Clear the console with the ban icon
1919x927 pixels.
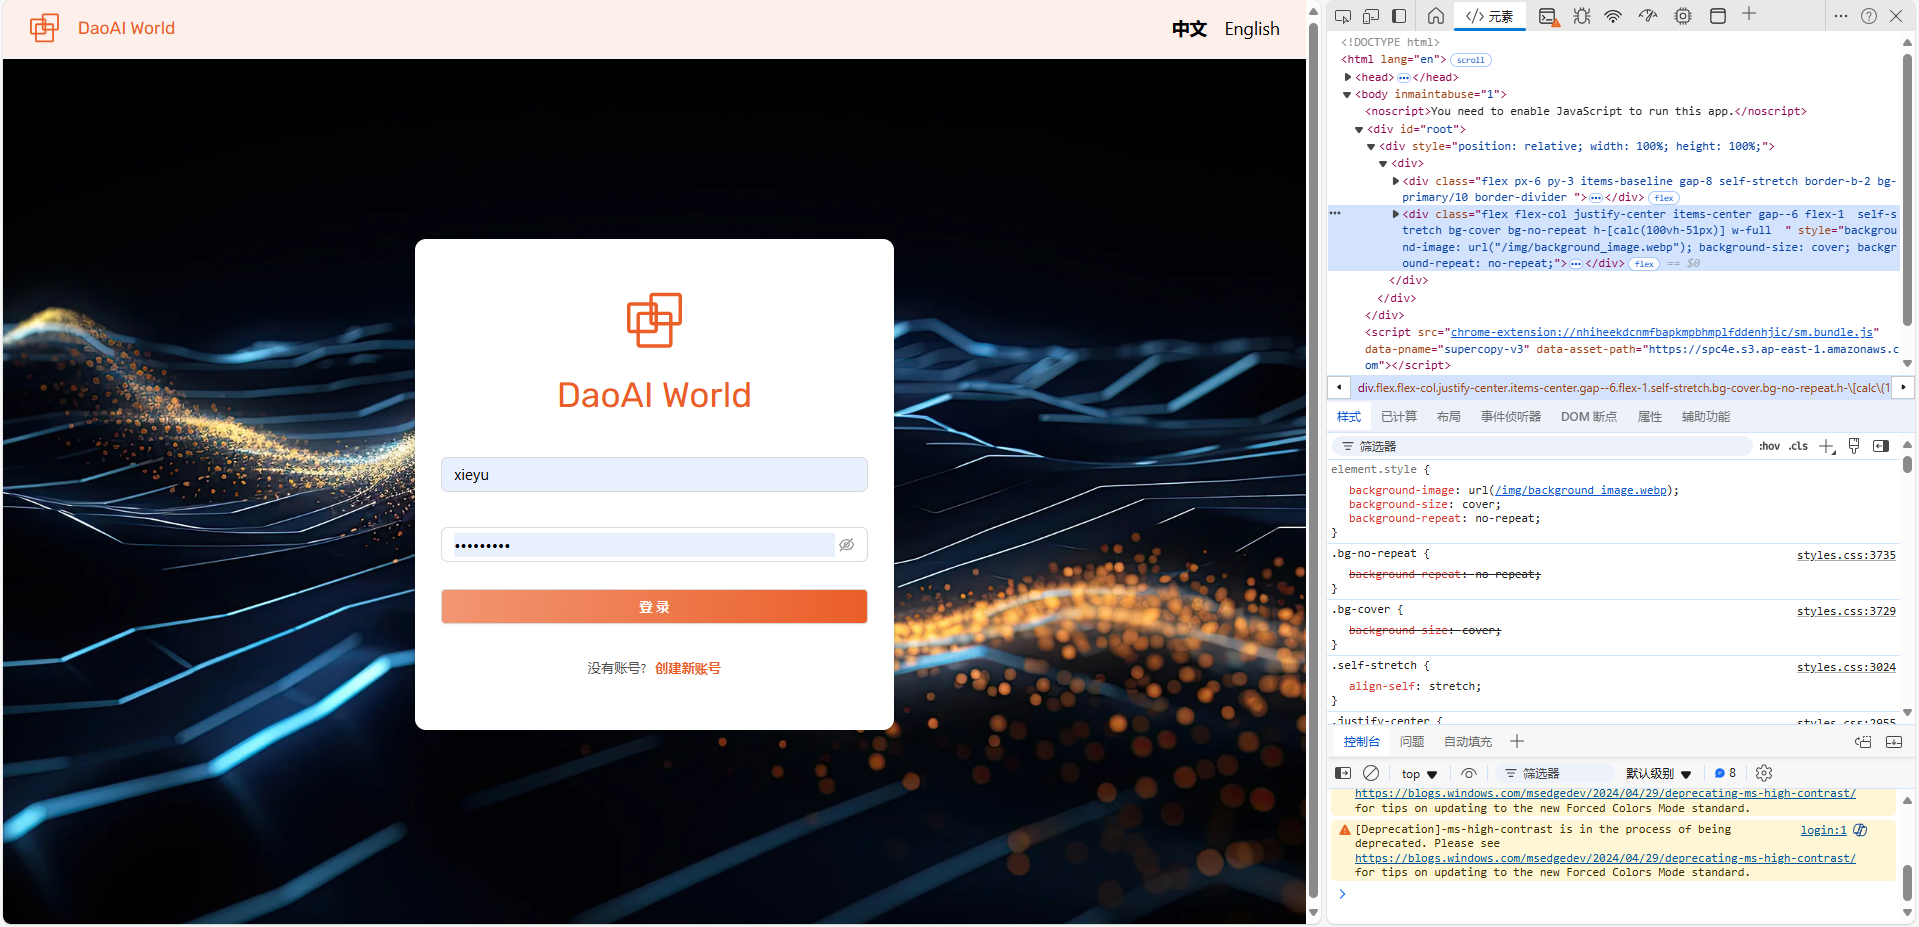(x=1371, y=773)
